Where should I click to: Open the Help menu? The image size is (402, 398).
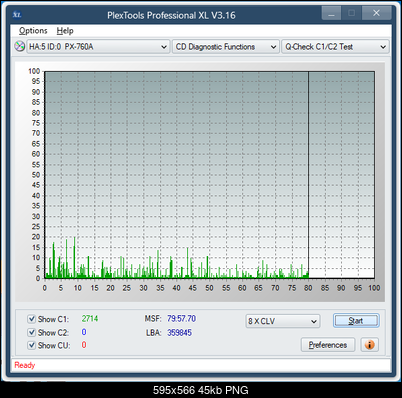click(65, 31)
